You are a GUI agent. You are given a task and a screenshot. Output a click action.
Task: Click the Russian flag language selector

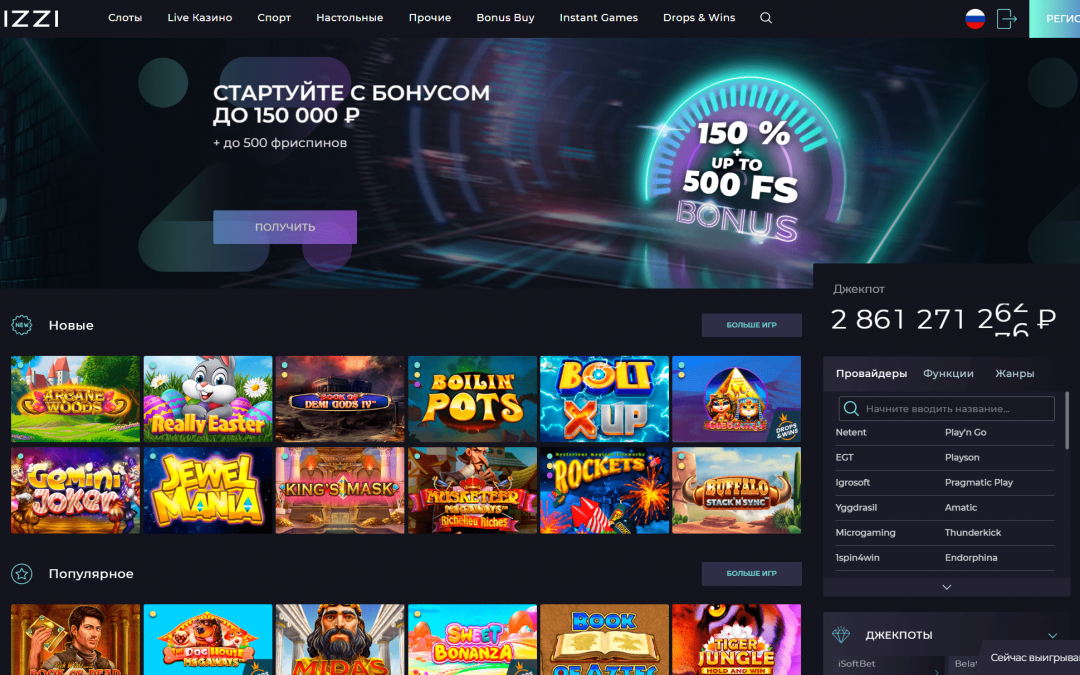point(975,19)
